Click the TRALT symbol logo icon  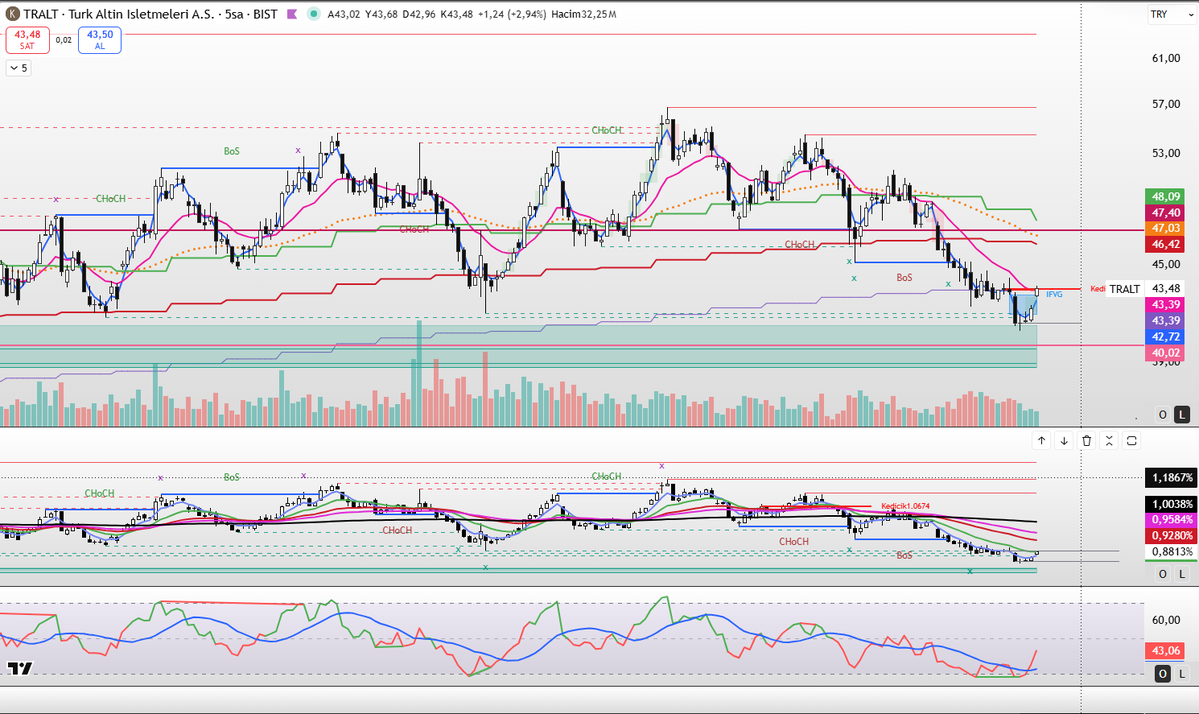(13, 14)
